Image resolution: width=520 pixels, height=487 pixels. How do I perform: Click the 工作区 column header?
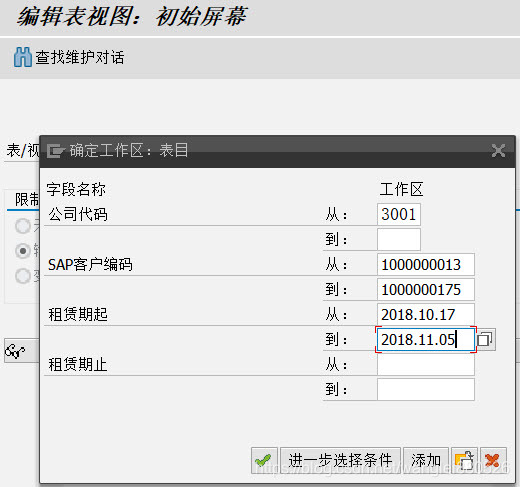pos(401,189)
